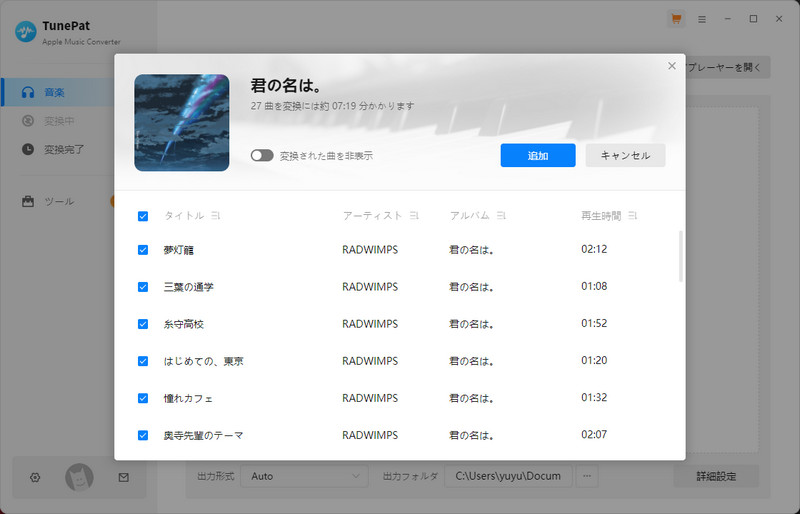
Task: Open the 出力形式 Auto dropdown
Action: (x=305, y=476)
